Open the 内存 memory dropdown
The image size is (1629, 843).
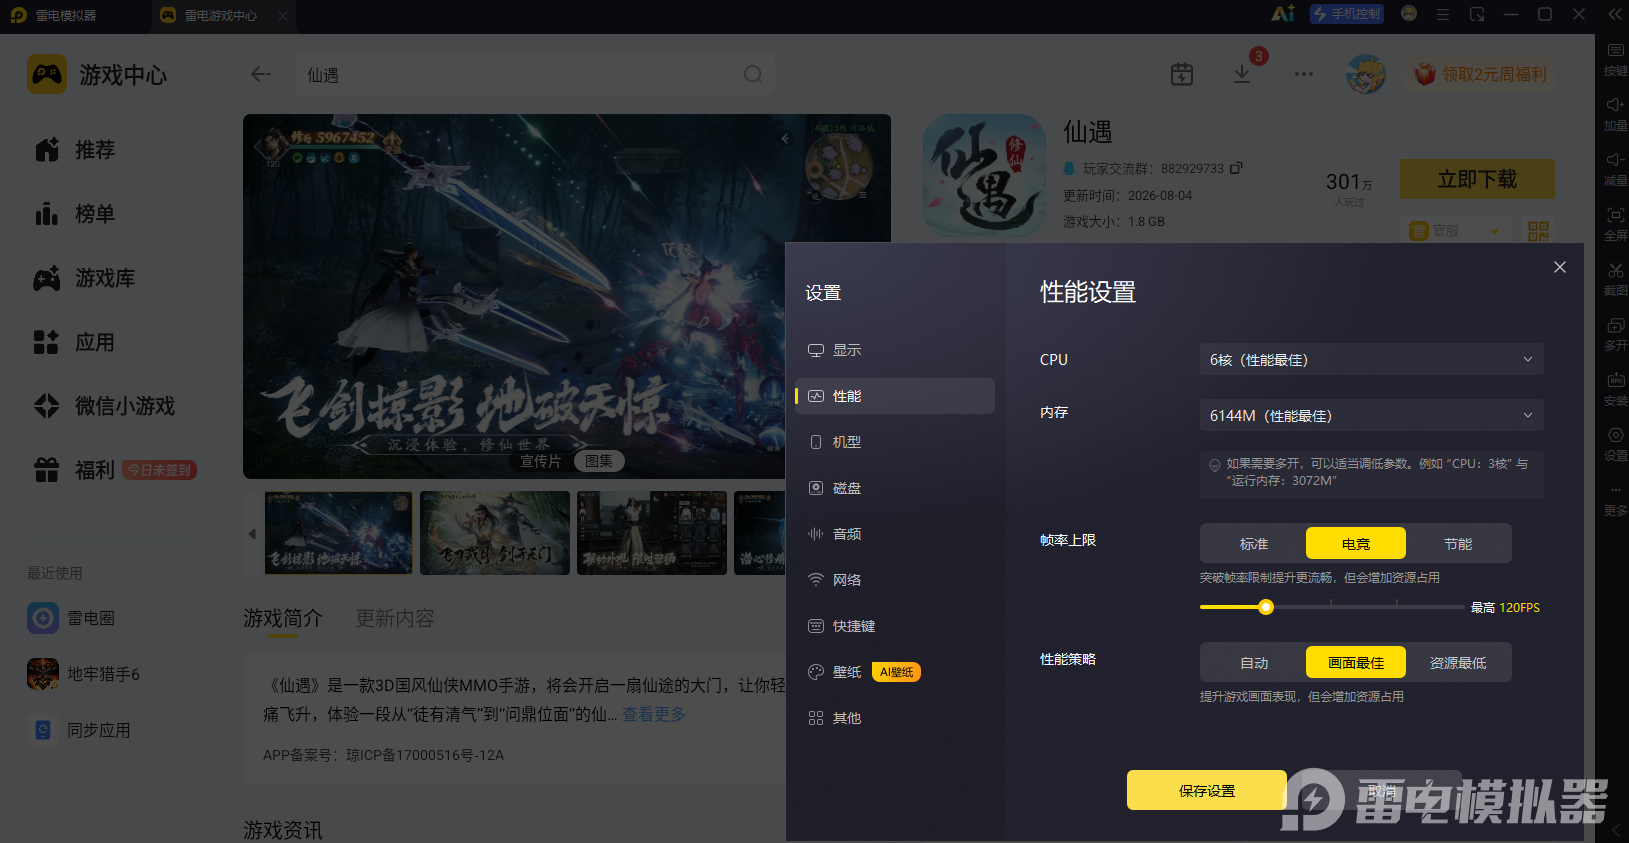coord(1371,415)
